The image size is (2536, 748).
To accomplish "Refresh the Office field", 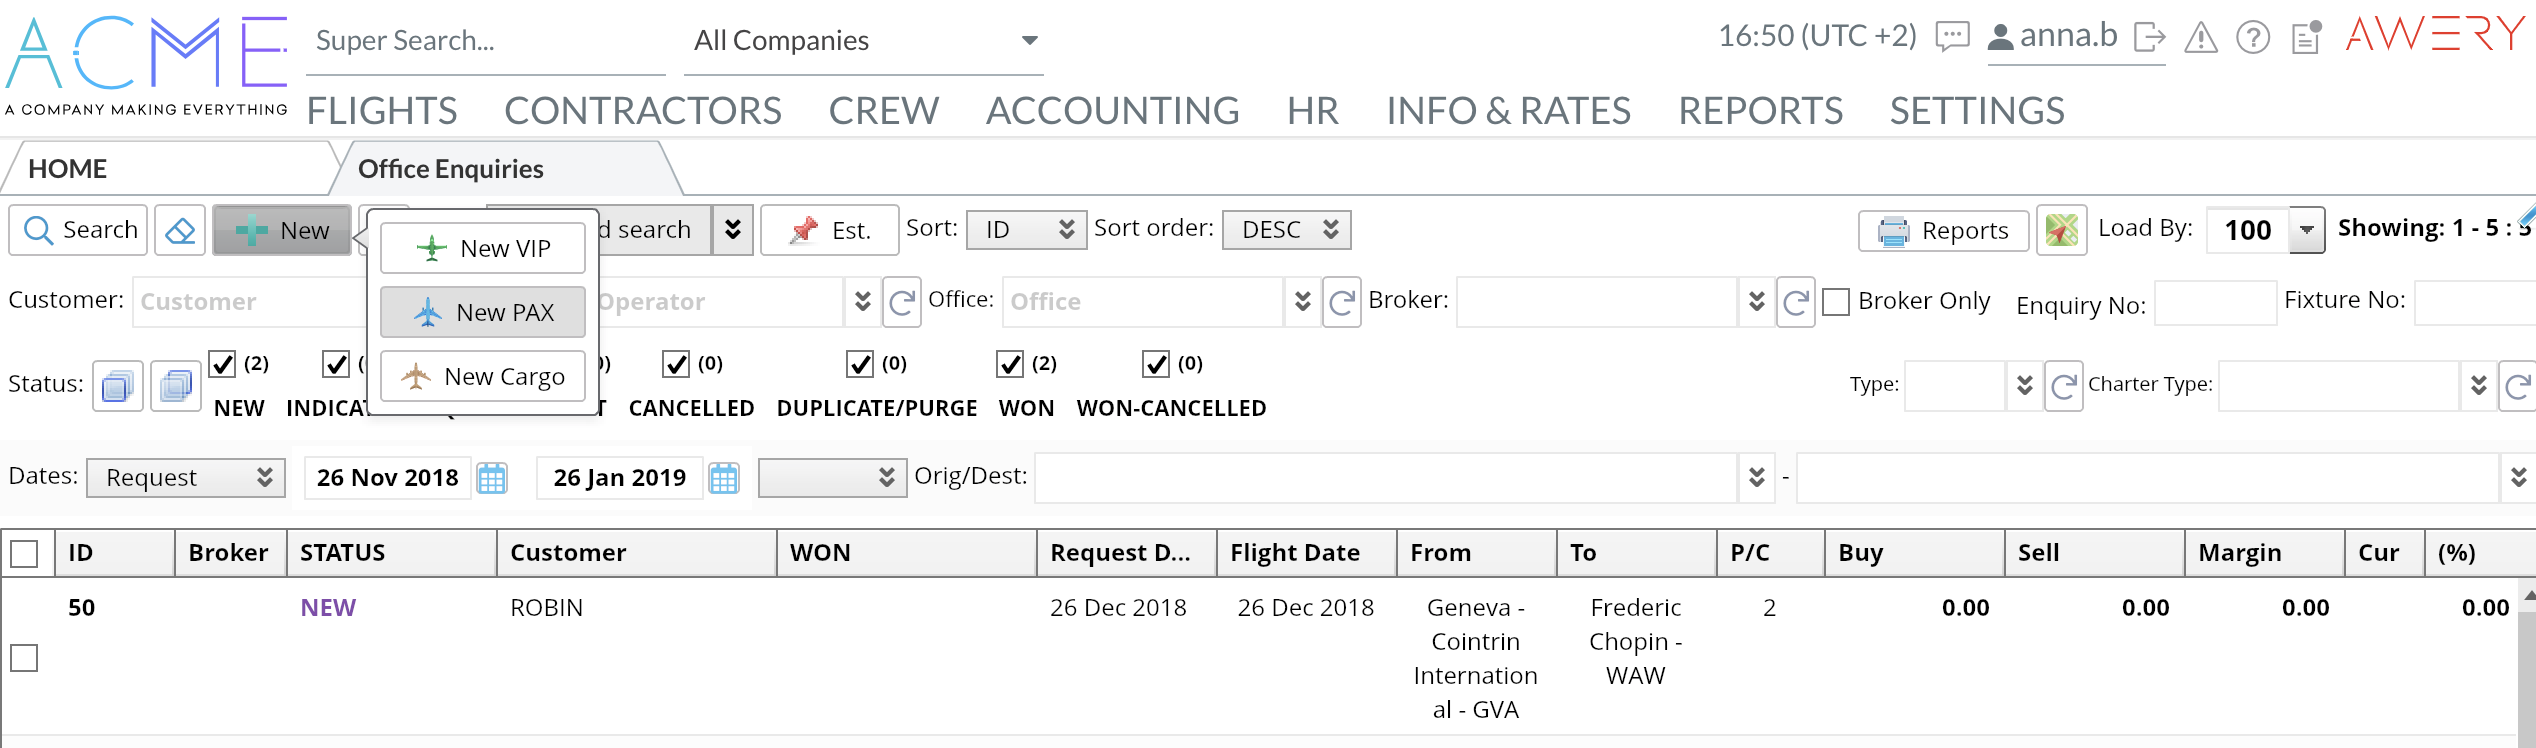I will coord(1341,302).
